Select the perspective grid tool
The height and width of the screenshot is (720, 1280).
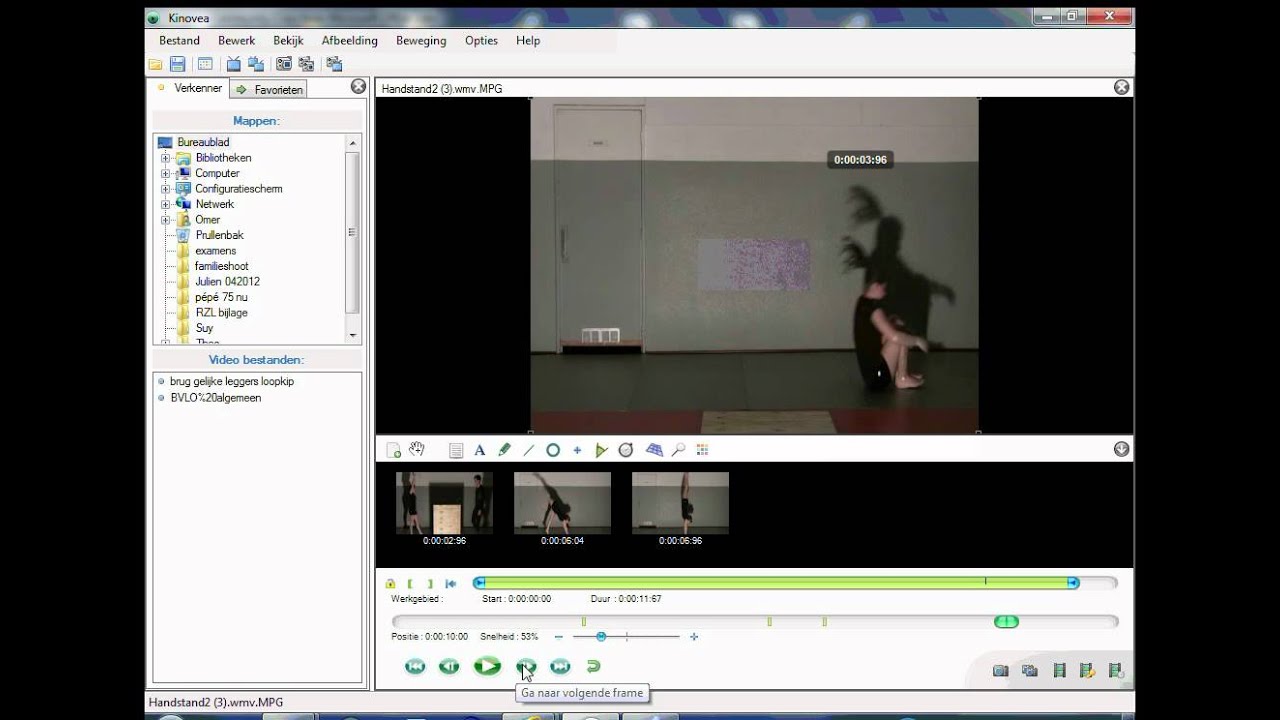pos(654,450)
